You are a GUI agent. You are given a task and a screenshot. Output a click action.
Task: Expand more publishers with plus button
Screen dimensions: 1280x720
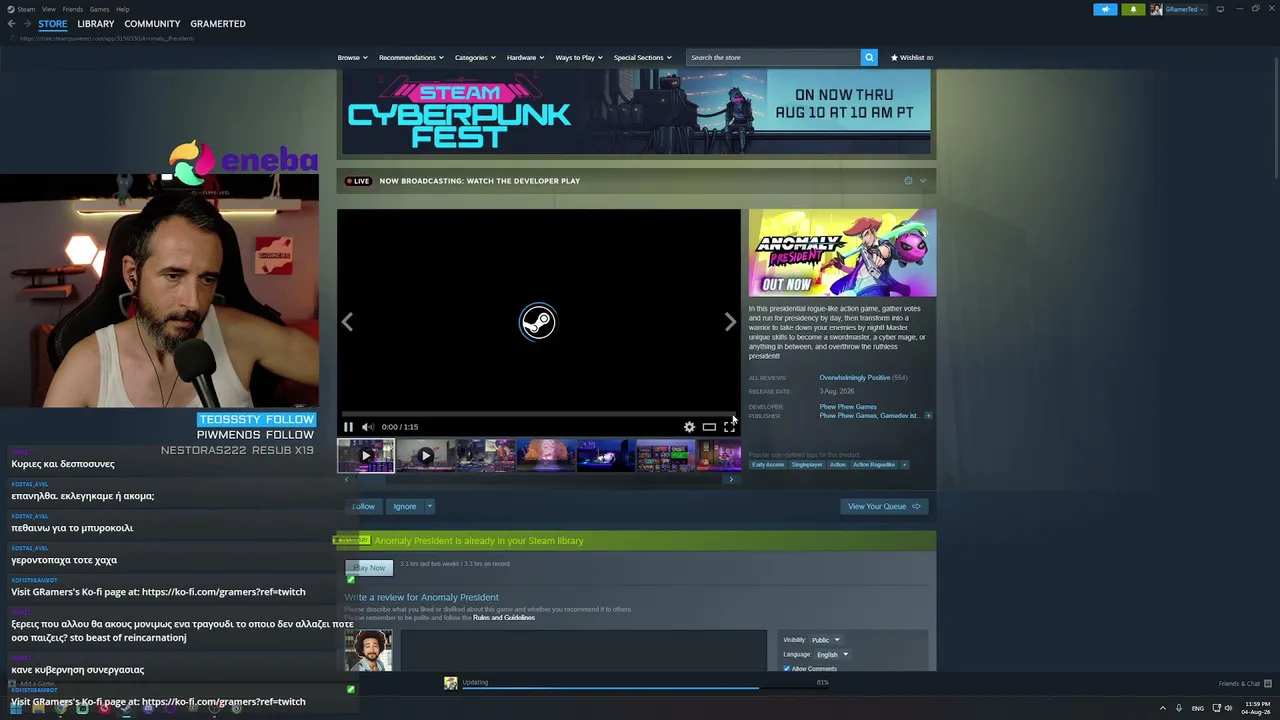coord(928,416)
